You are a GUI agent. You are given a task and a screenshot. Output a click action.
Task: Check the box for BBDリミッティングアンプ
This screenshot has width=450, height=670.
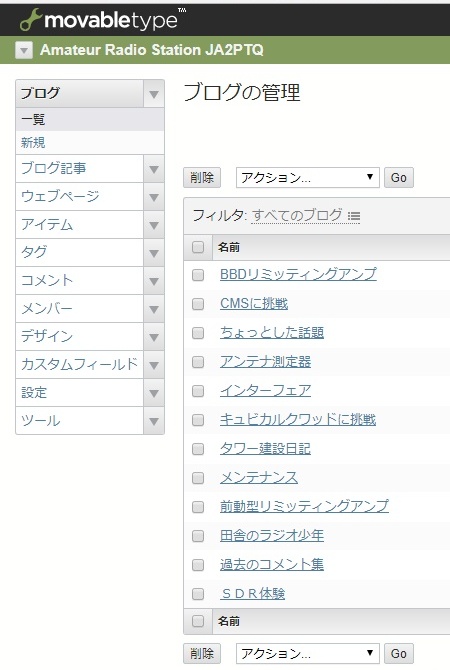(x=198, y=275)
